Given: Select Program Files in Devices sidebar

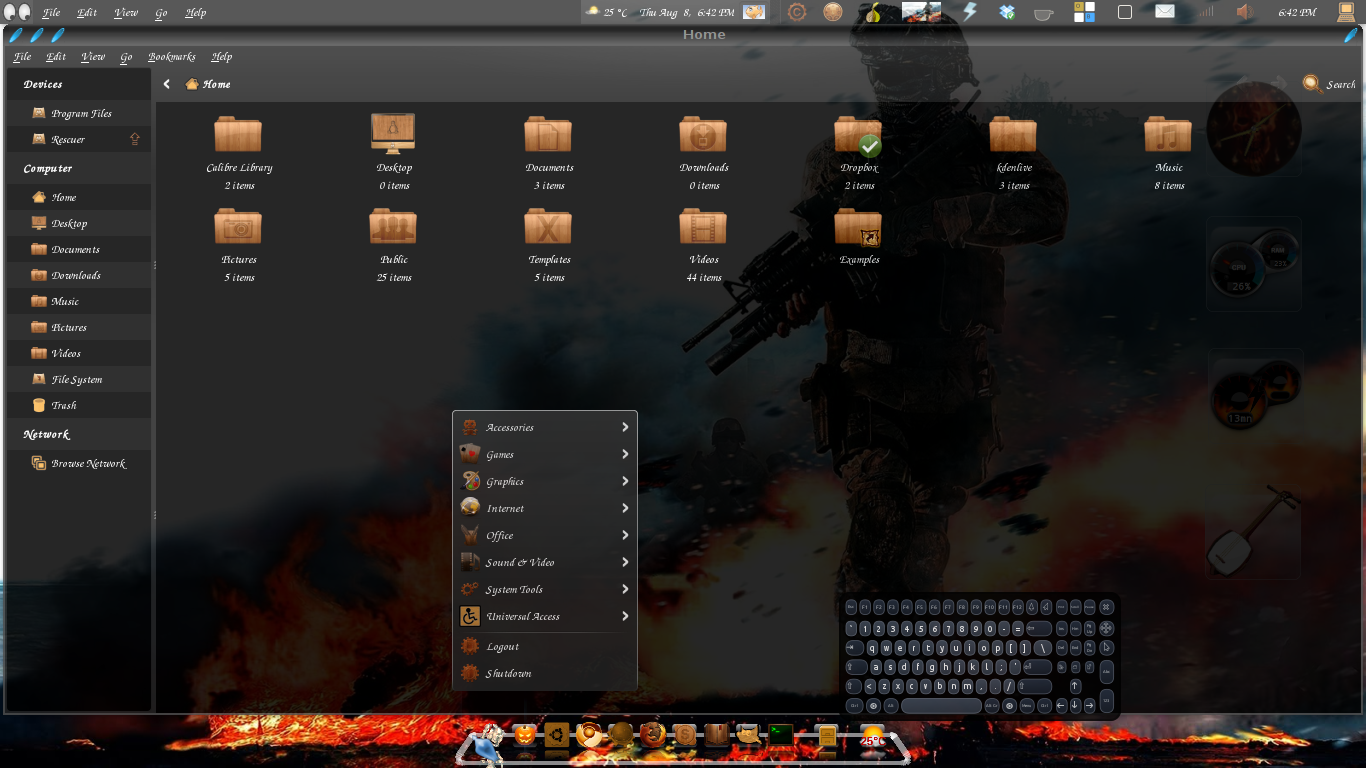Looking at the screenshot, I should 79,113.
